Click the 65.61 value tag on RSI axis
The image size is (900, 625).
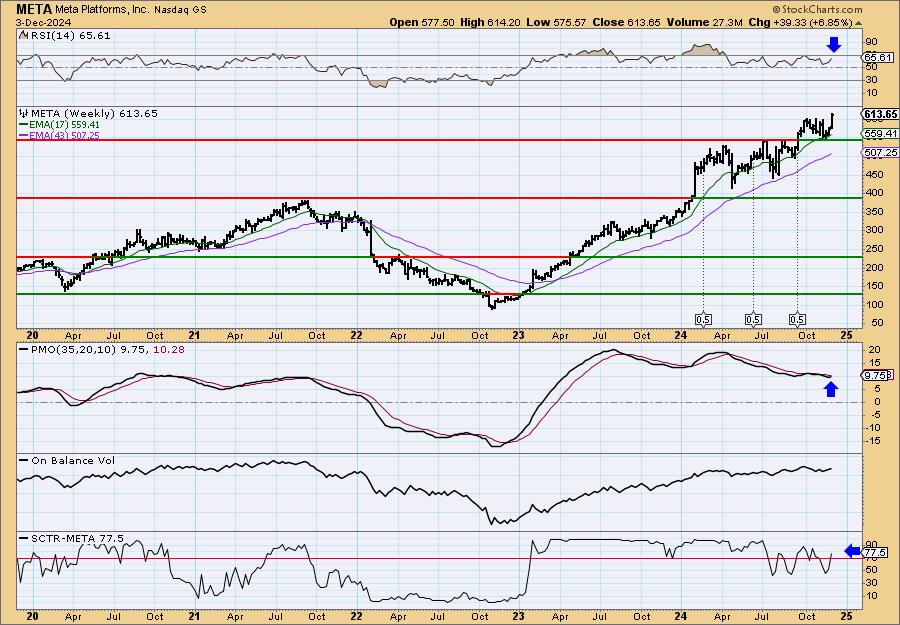click(878, 57)
